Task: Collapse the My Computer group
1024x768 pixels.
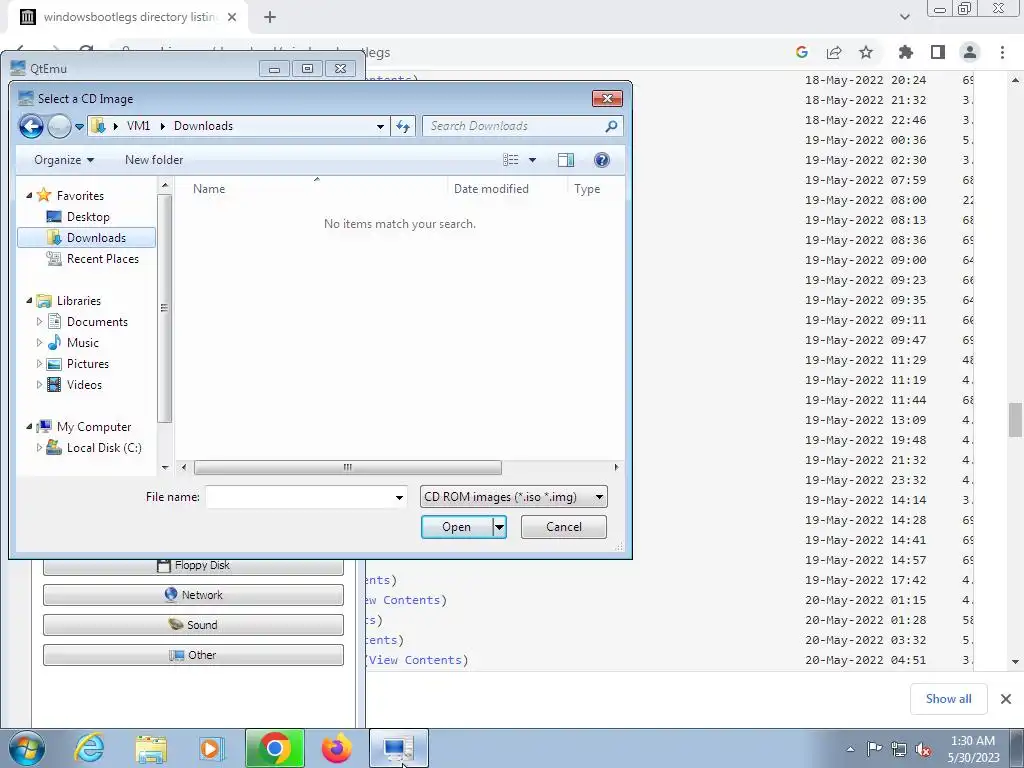Action: (29, 426)
